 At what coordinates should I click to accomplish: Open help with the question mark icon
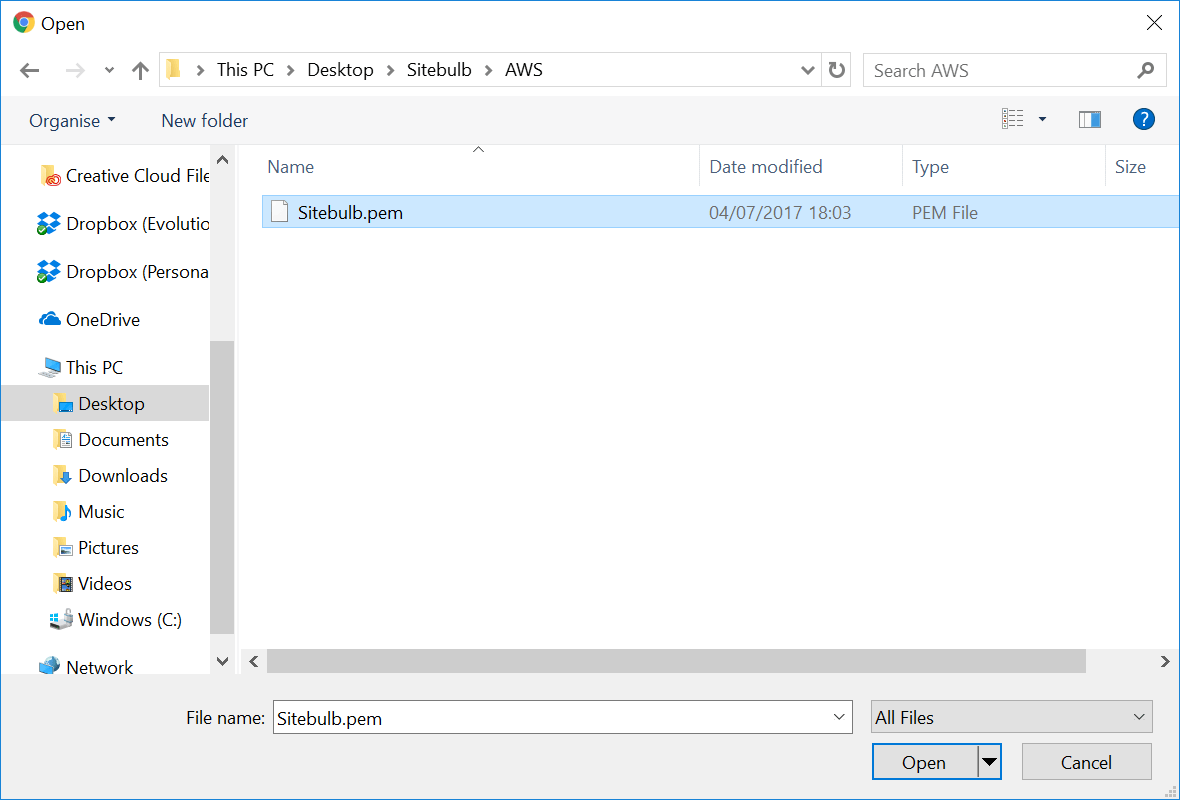(x=1143, y=119)
